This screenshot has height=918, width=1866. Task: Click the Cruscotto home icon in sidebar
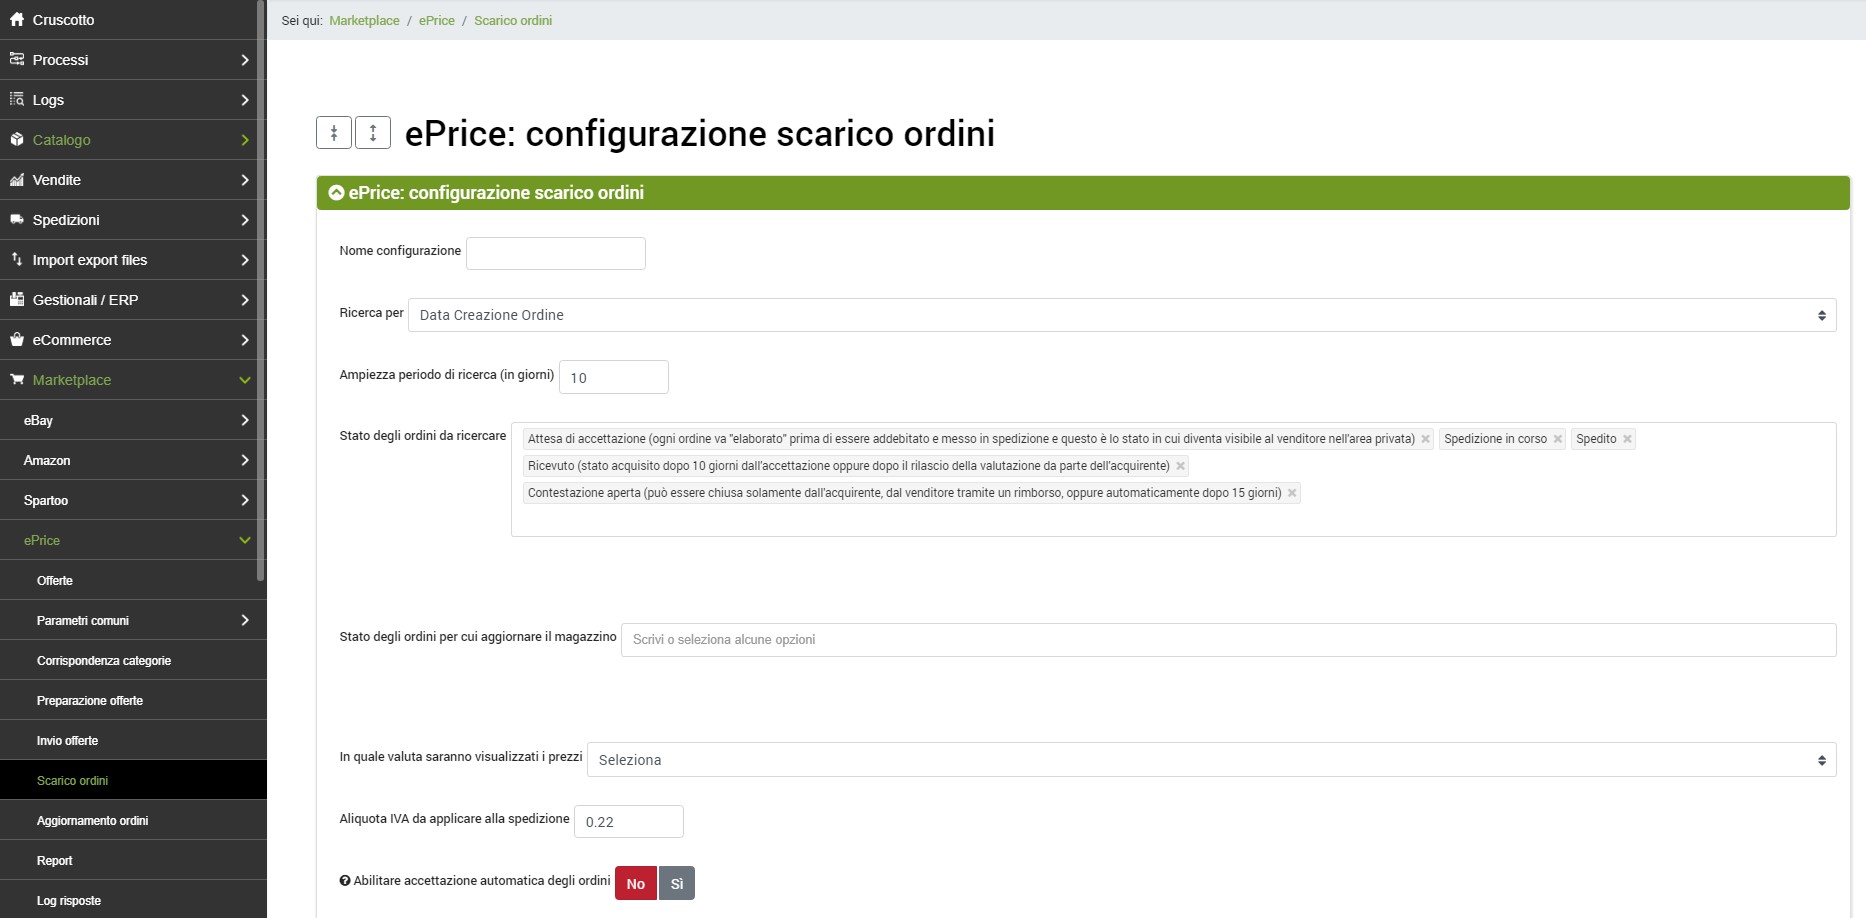[17, 20]
